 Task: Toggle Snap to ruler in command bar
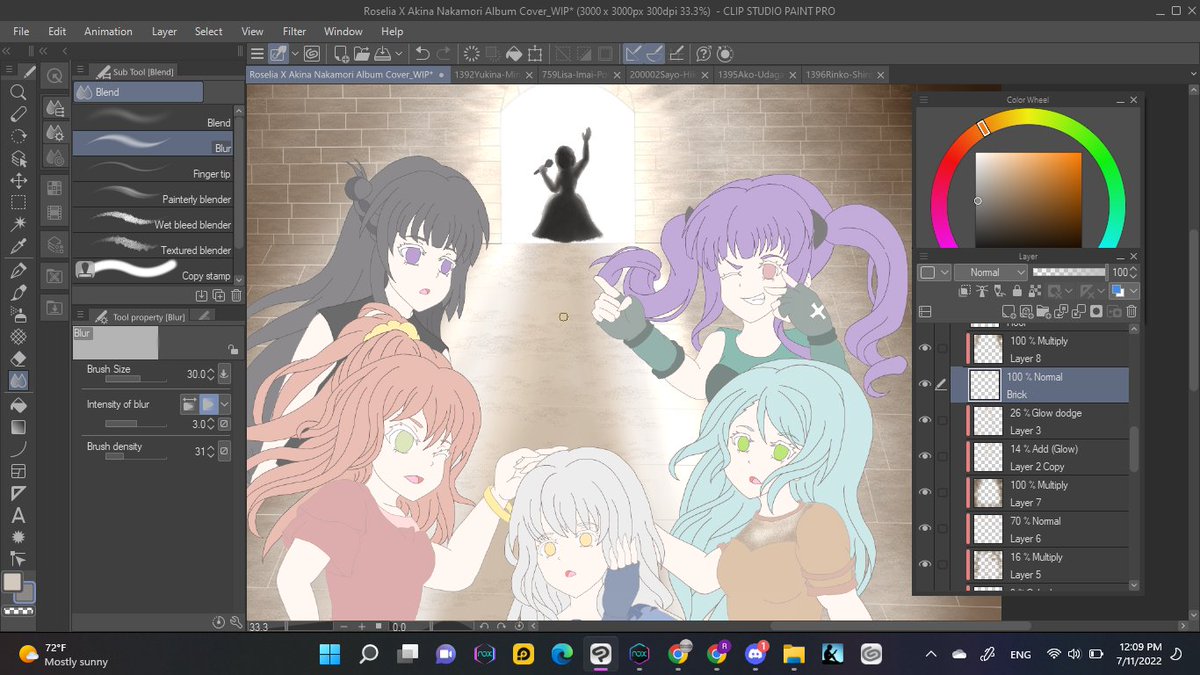[633, 54]
